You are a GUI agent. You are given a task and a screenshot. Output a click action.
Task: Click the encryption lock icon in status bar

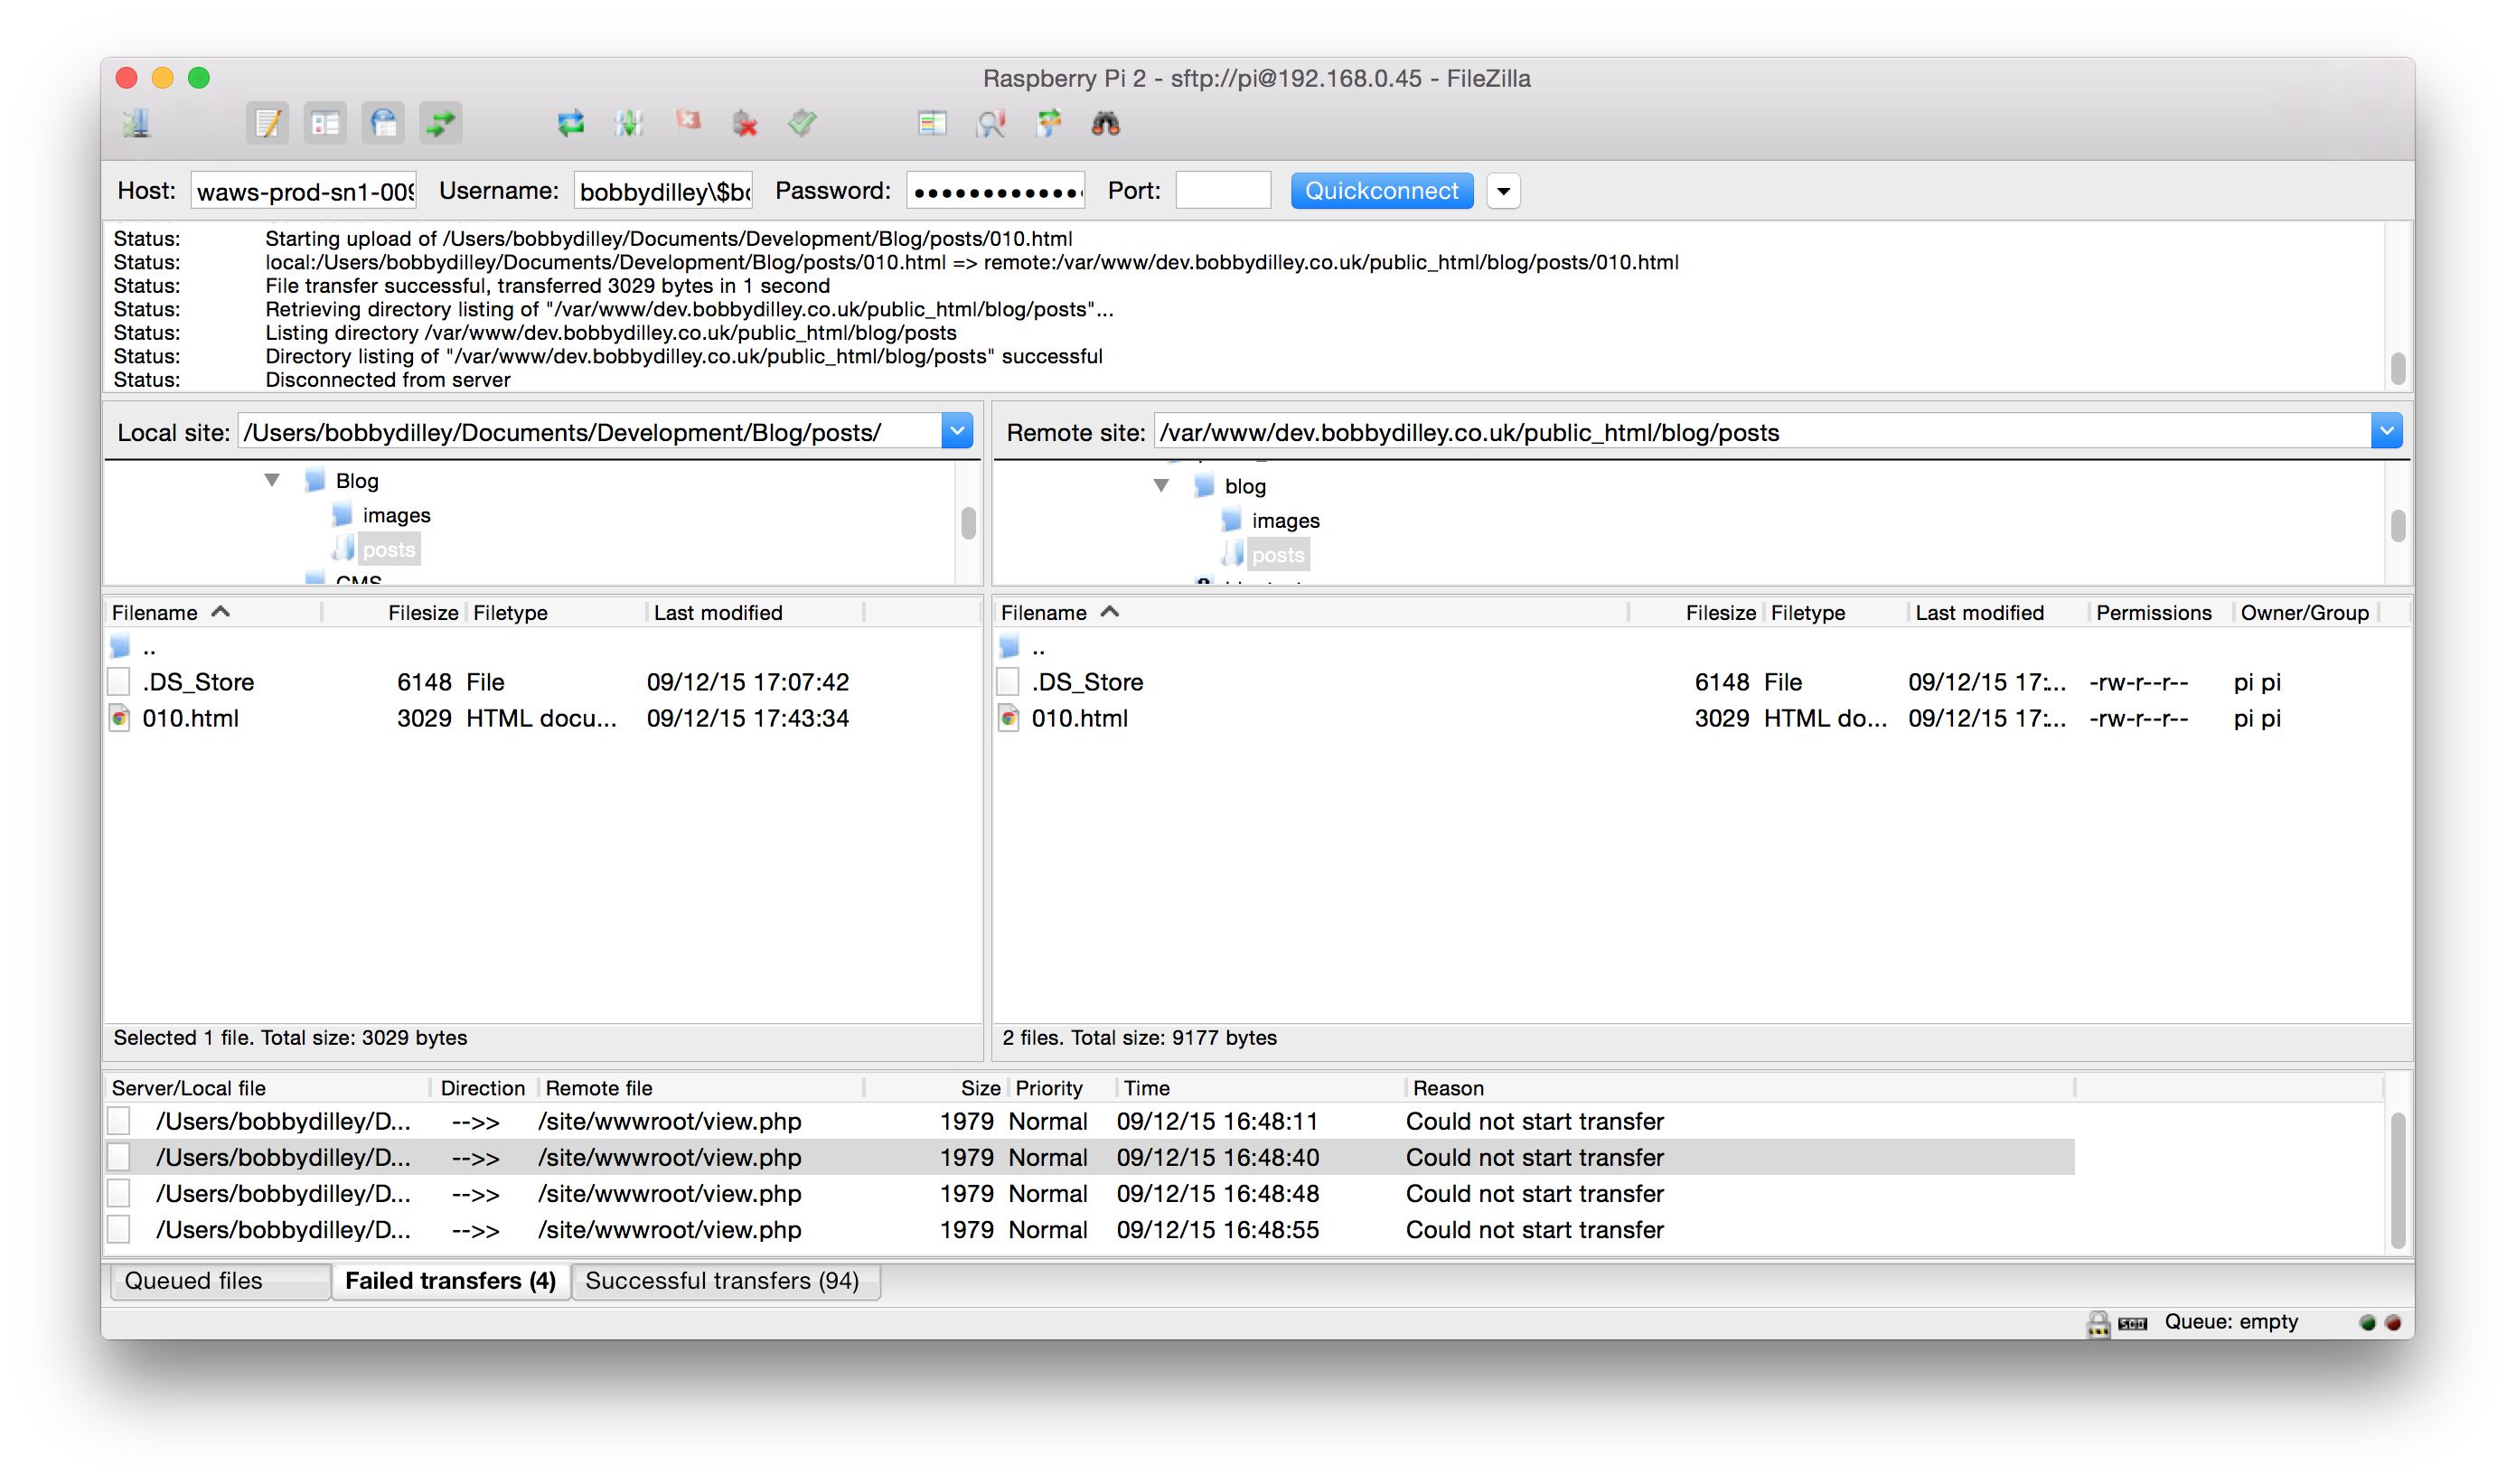tap(2098, 1324)
